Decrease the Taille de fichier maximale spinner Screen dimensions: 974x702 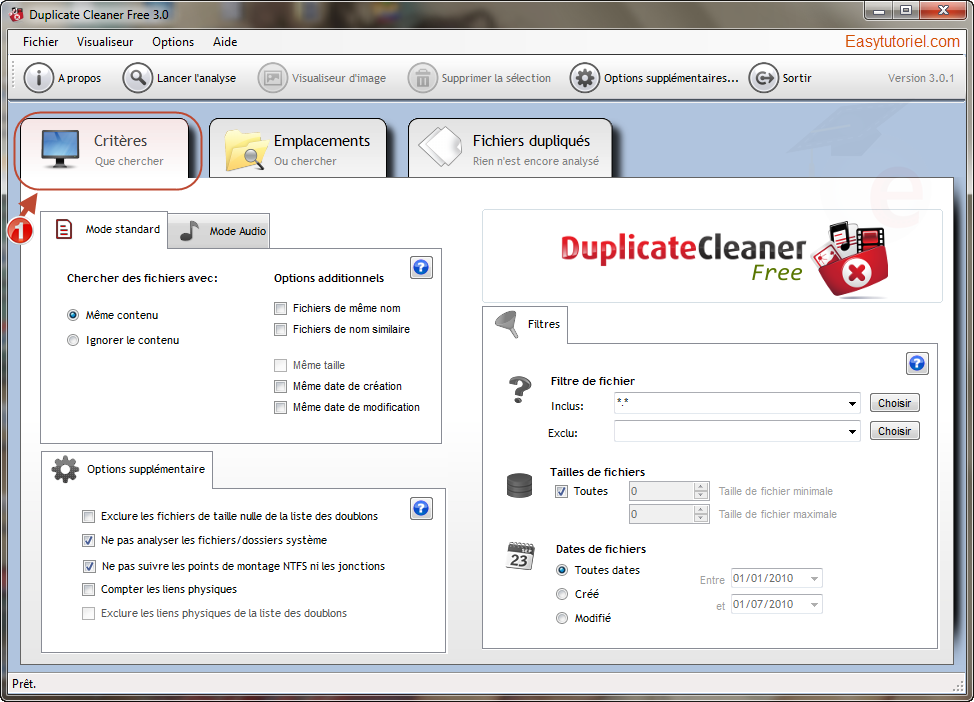coord(701,519)
